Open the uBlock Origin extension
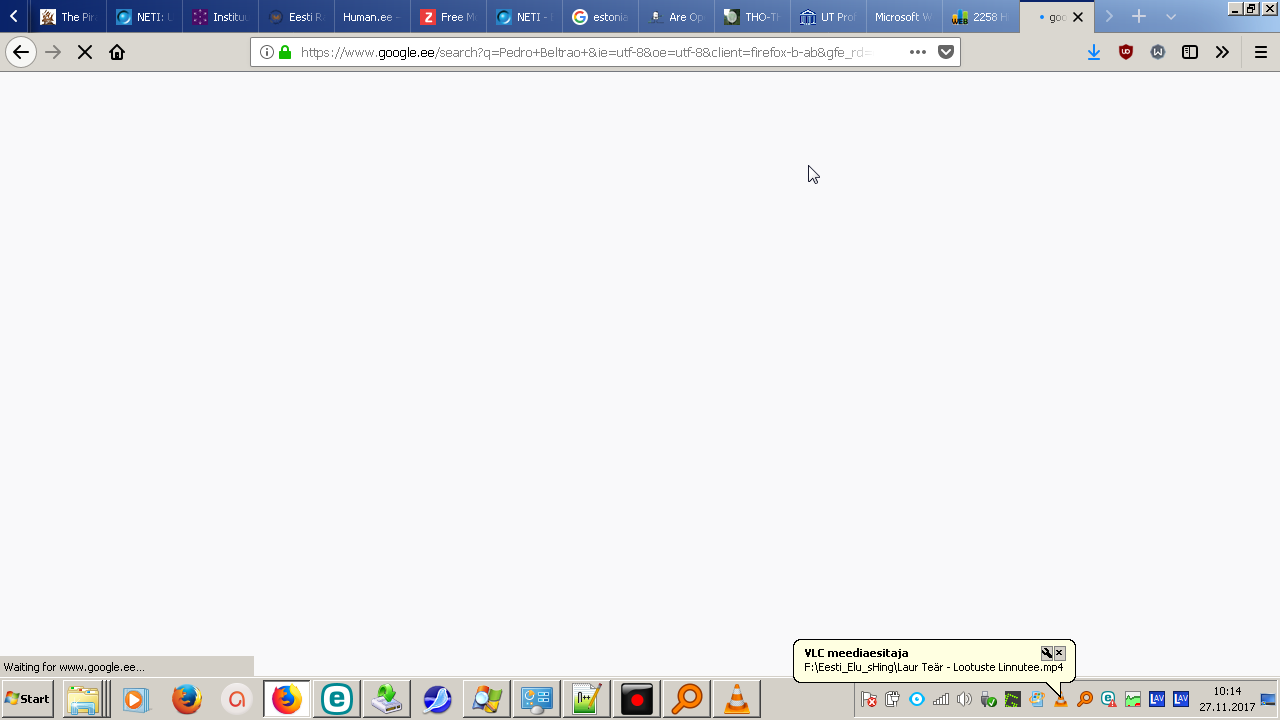The width and height of the screenshot is (1280, 720). pyautogui.click(x=1126, y=53)
